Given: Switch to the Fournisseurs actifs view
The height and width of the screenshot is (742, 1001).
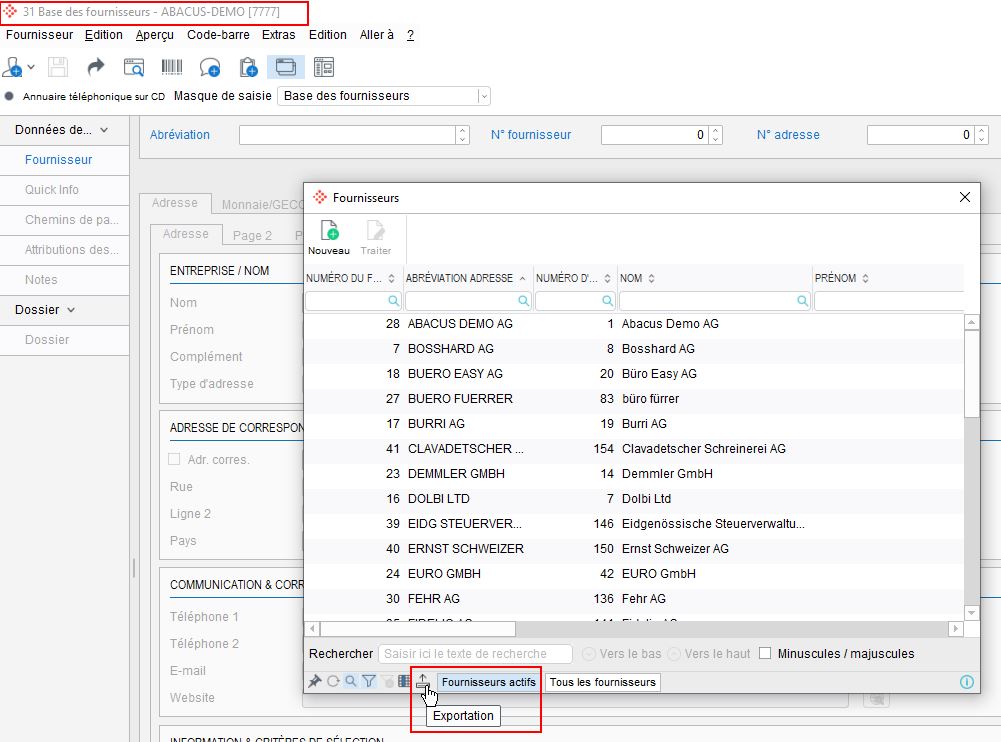Looking at the screenshot, I should (489, 682).
